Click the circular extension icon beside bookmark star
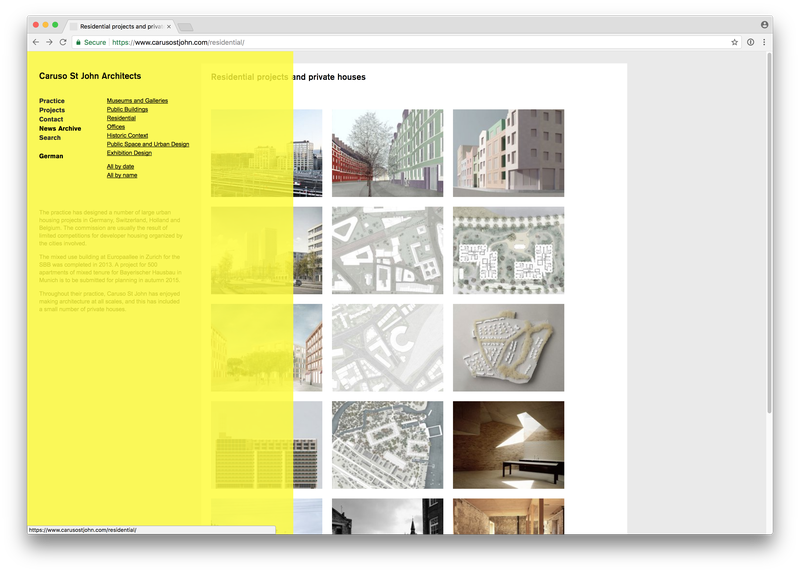800x573 pixels. (751, 42)
